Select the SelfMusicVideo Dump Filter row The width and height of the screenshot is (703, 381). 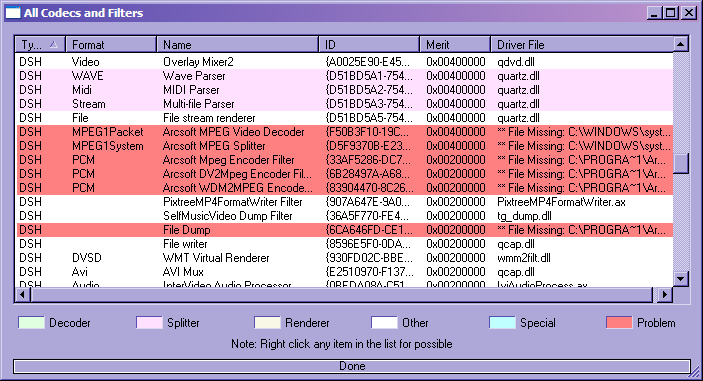(345, 216)
